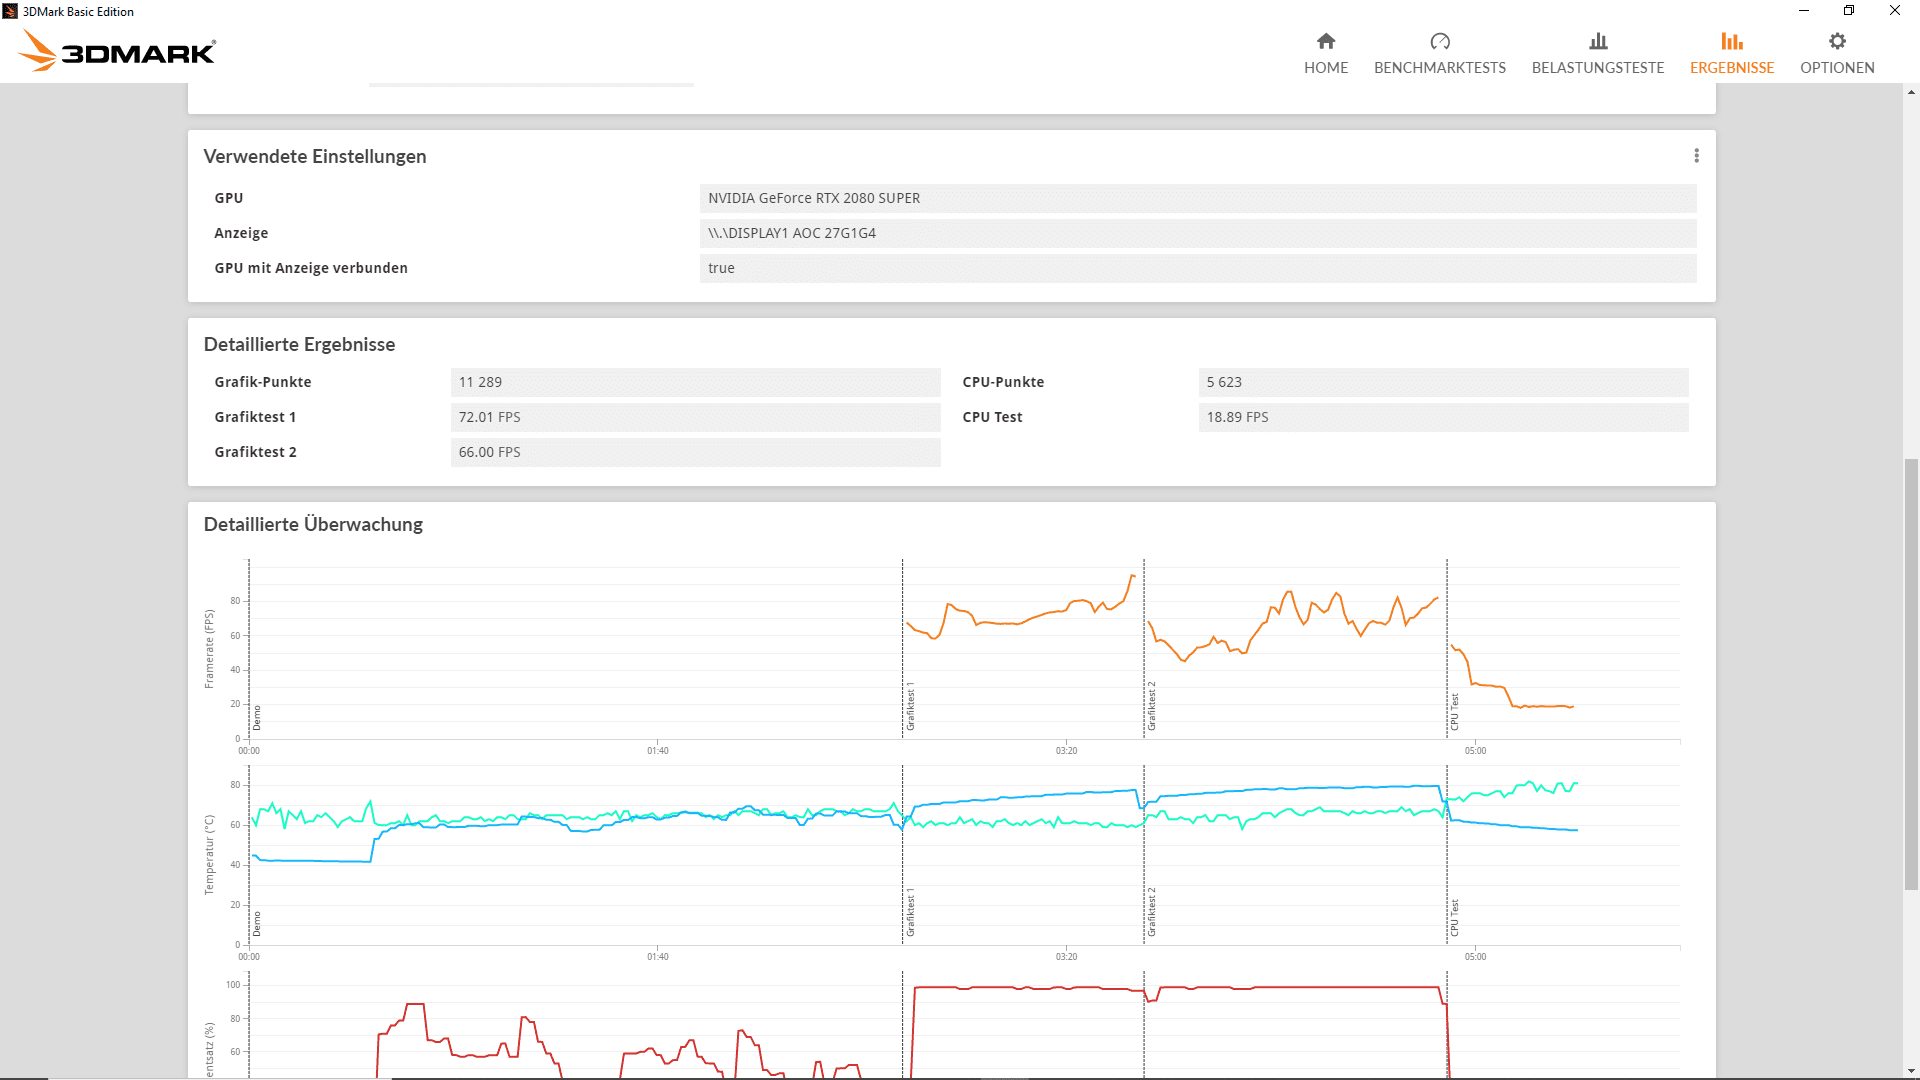Click the scroll up arrow
Image resolution: width=1920 pixels, height=1080 pixels.
[1911, 92]
